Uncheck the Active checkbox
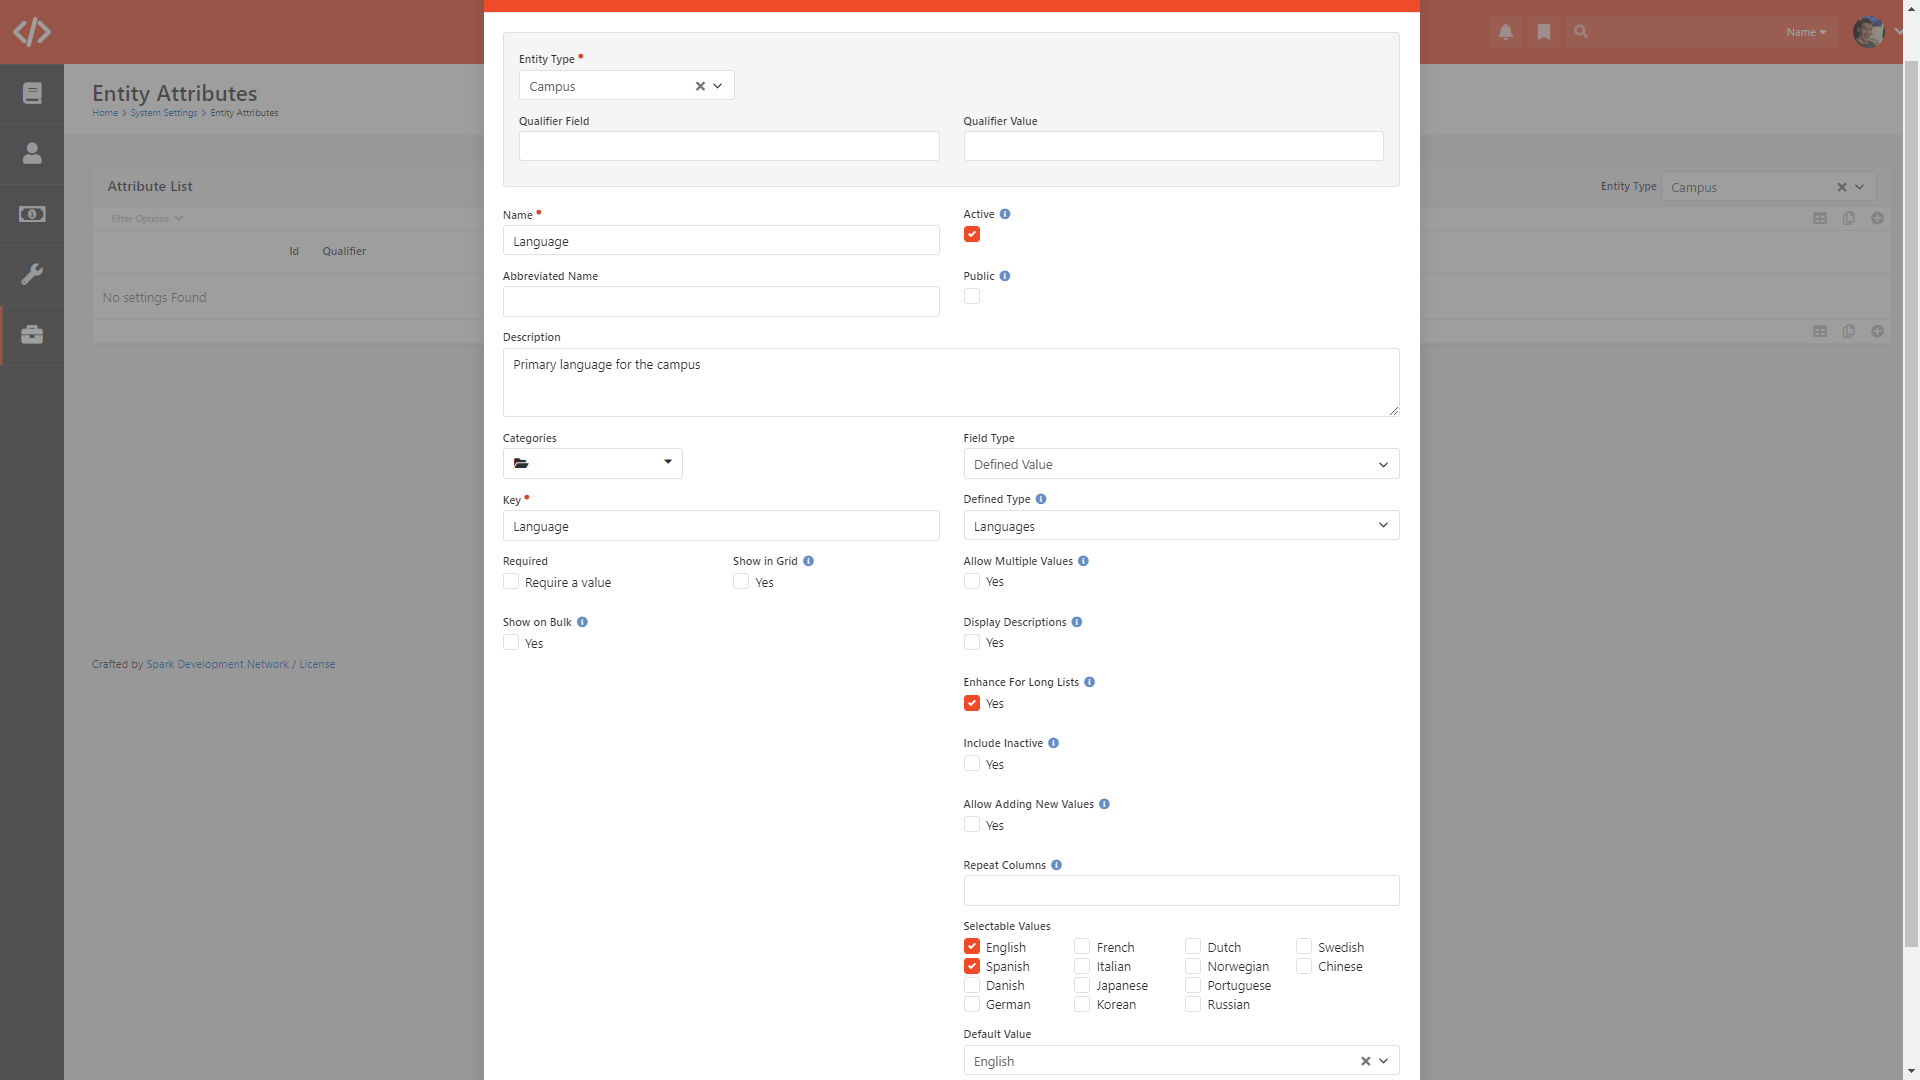 click(972, 234)
